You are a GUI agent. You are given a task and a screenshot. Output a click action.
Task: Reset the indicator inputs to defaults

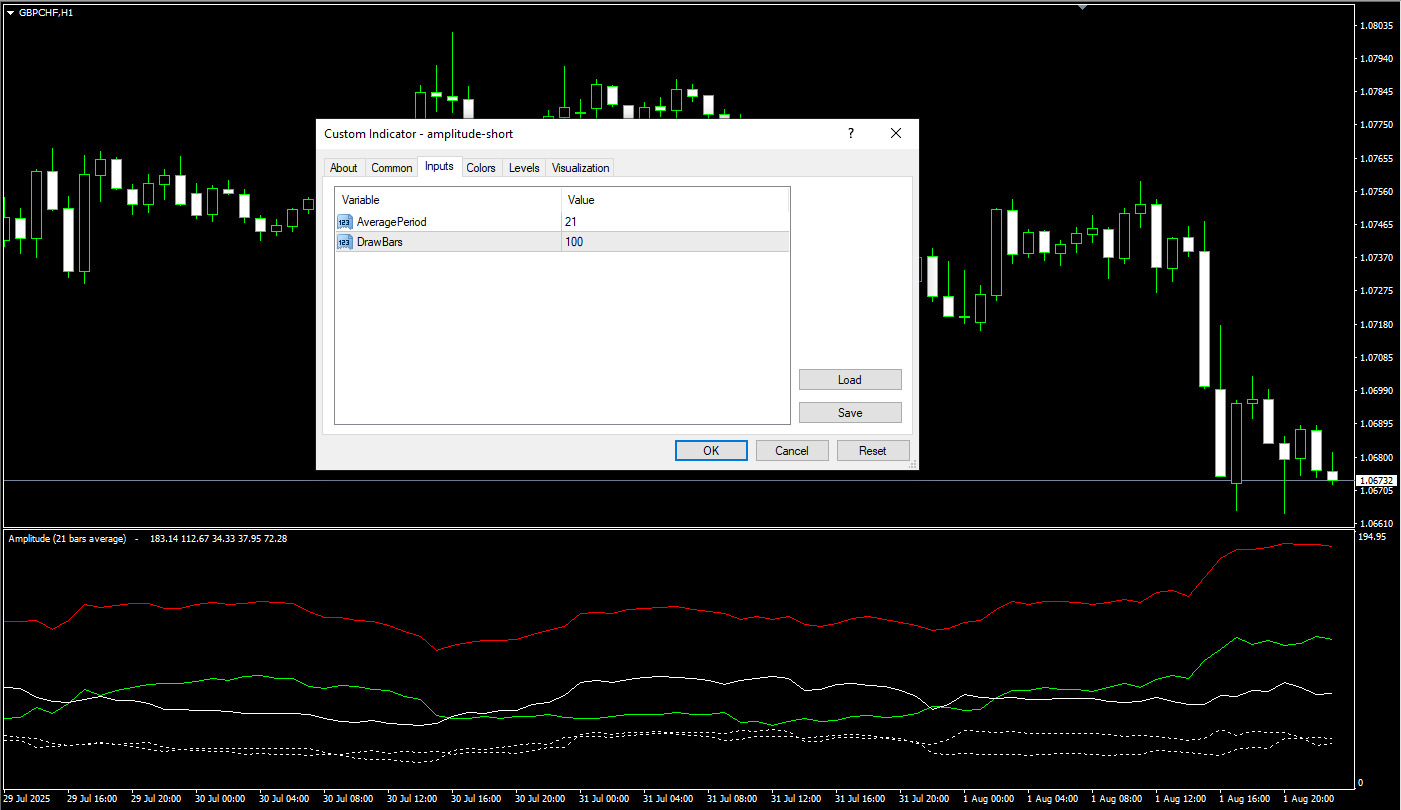(x=873, y=451)
